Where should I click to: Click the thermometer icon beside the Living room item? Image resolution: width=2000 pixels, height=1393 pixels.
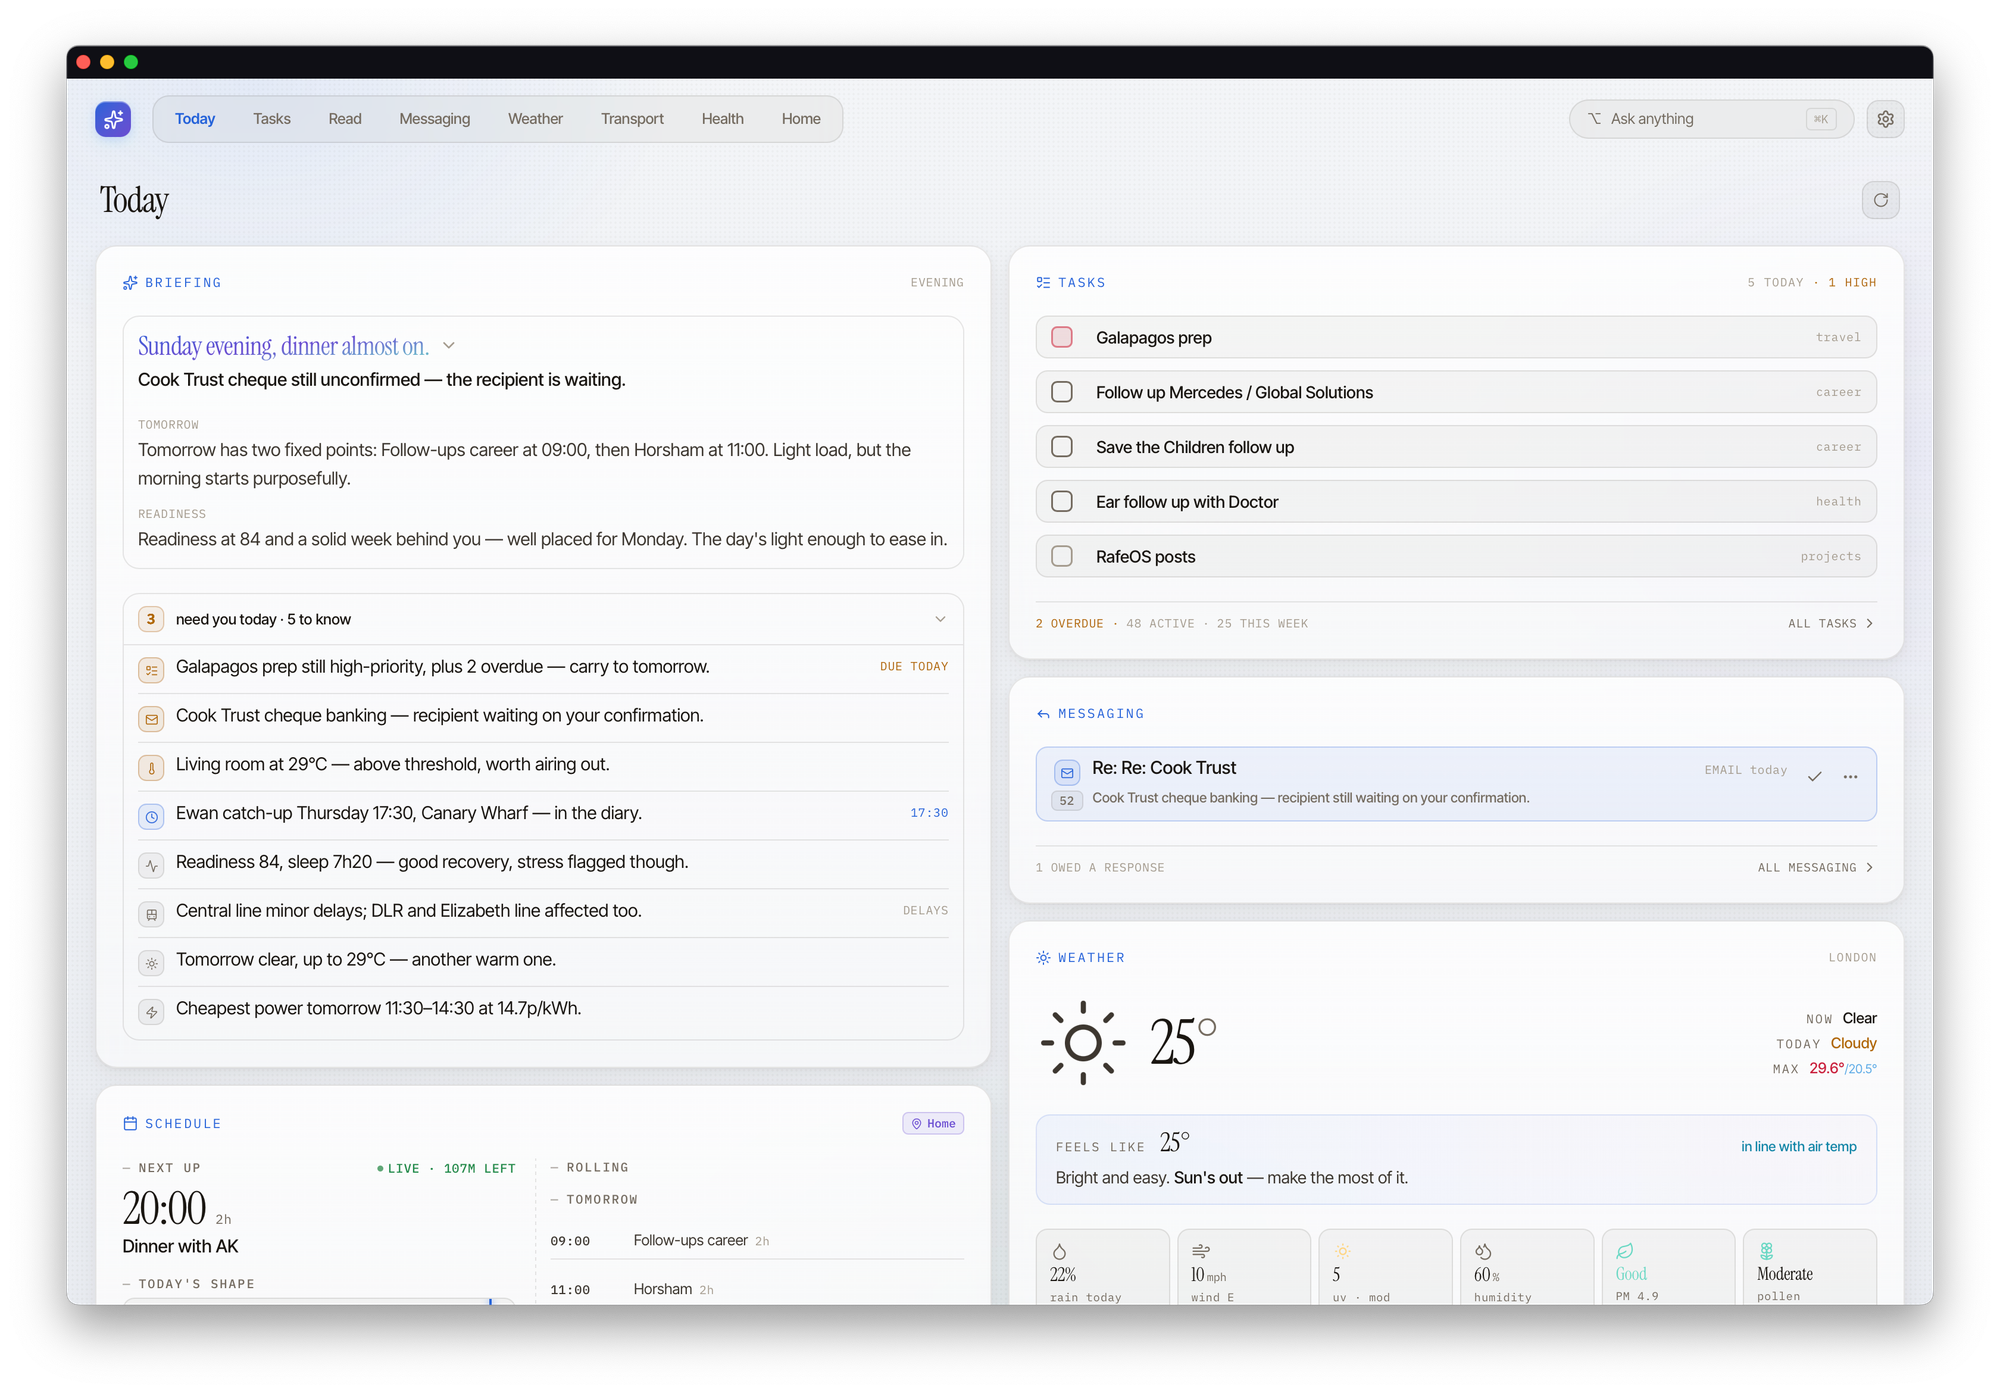click(151, 767)
